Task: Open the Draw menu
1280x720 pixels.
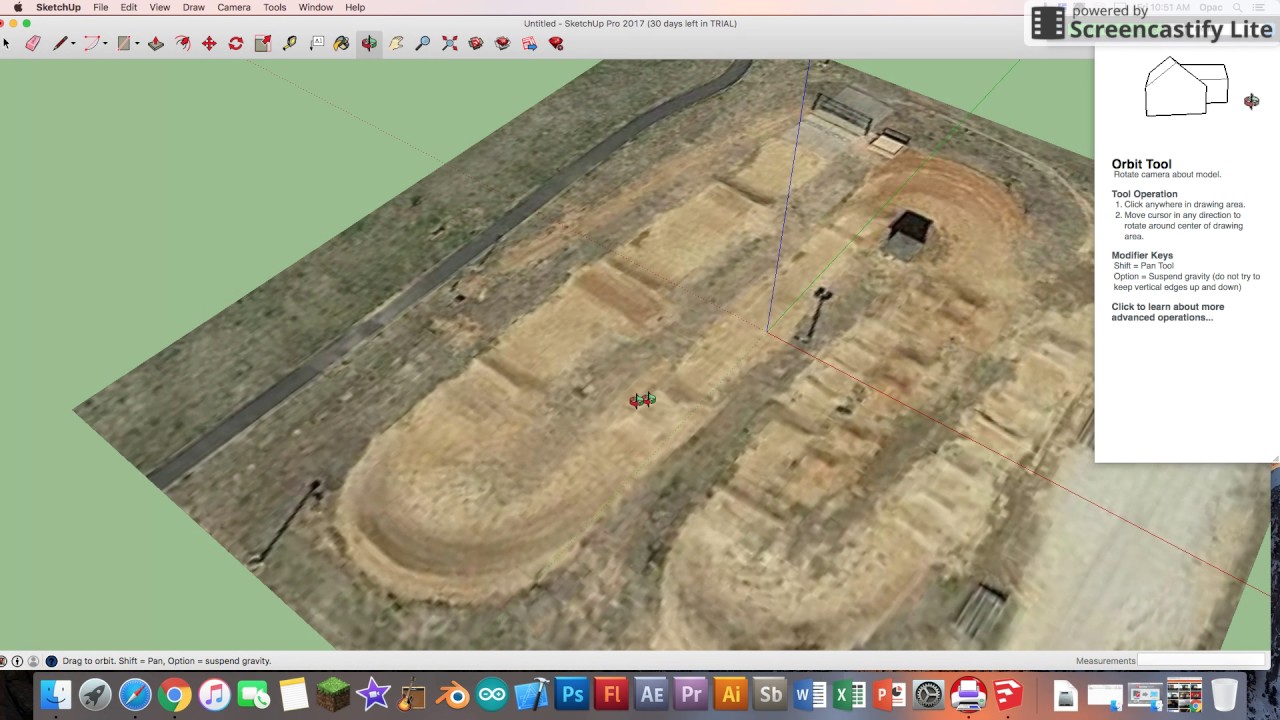Action: click(194, 7)
